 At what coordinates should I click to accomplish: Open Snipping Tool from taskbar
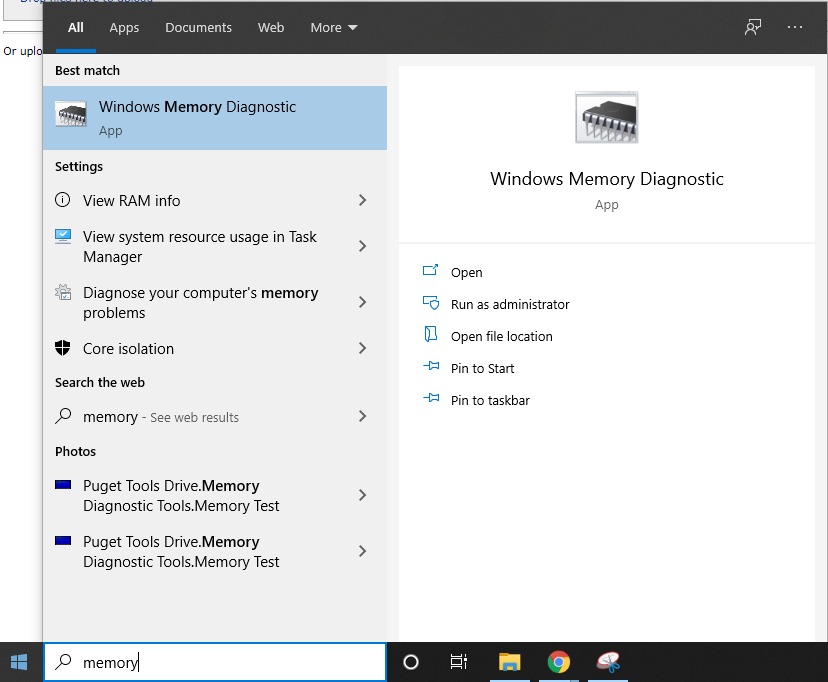point(608,662)
